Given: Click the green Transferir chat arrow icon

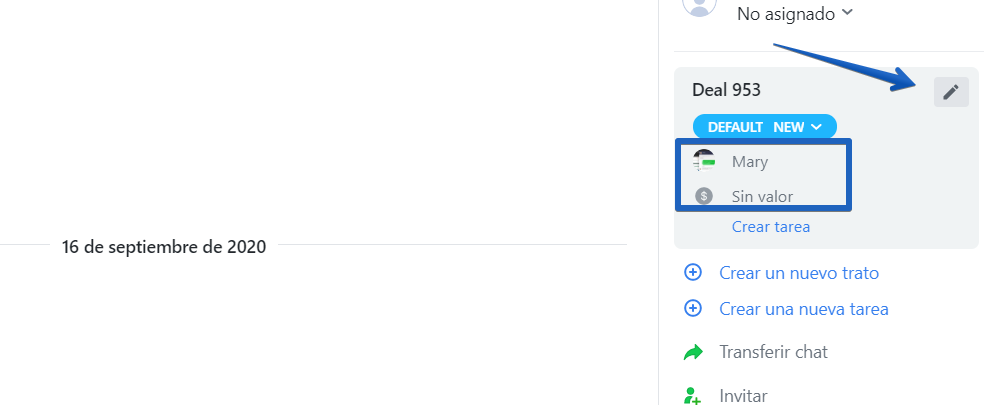Looking at the screenshot, I should [692, 352].
